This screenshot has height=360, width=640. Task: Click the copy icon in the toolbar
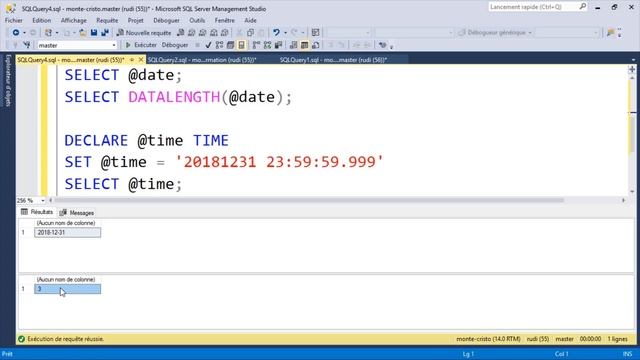pyautogui.click(x=250, y=32)
